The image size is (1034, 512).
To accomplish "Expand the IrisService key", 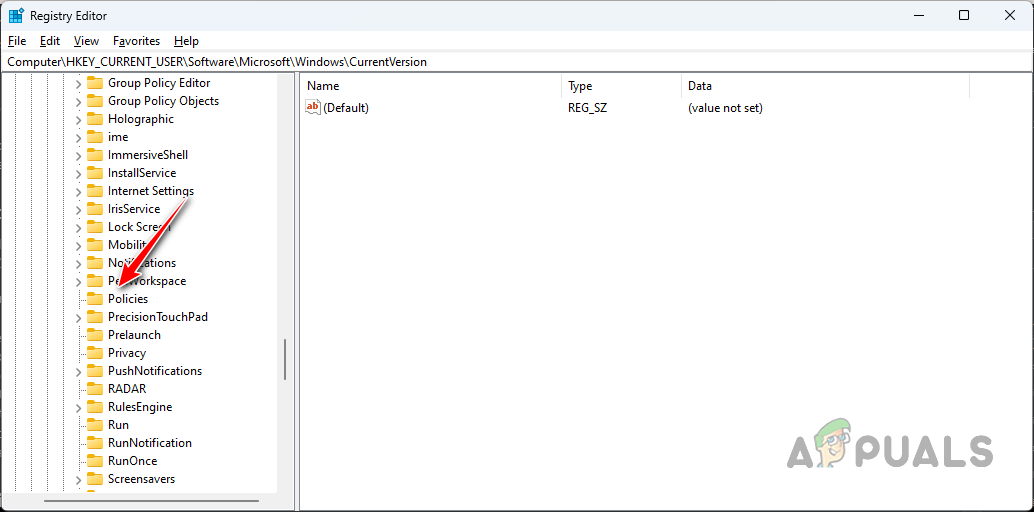I will click(x=78, y=209).
